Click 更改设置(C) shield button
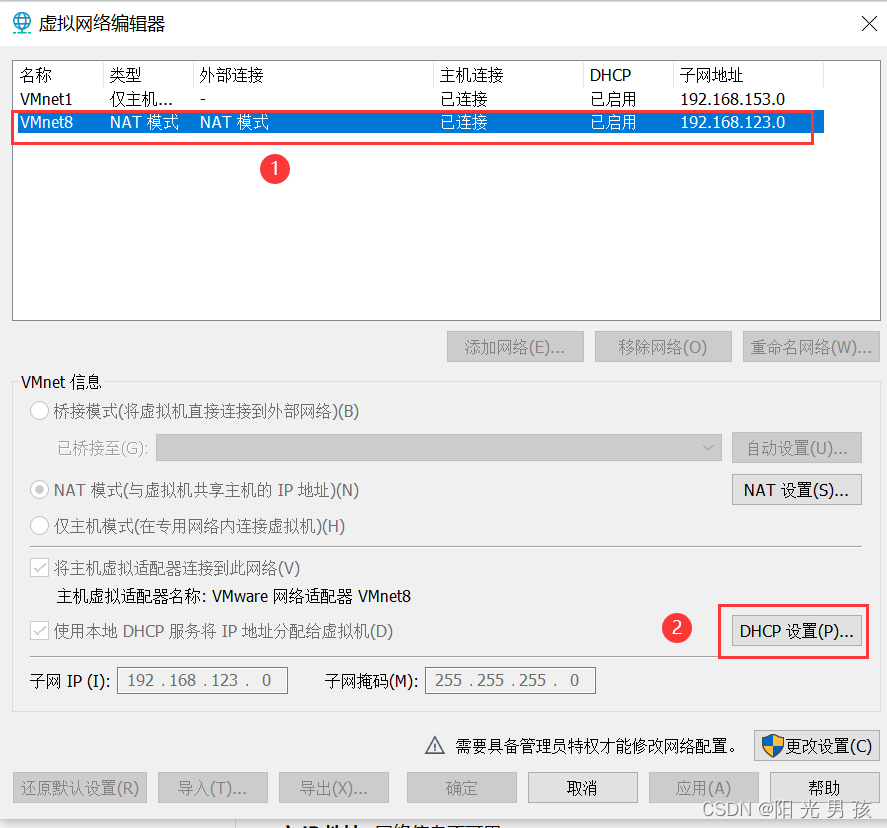 (x=816, y=745)
